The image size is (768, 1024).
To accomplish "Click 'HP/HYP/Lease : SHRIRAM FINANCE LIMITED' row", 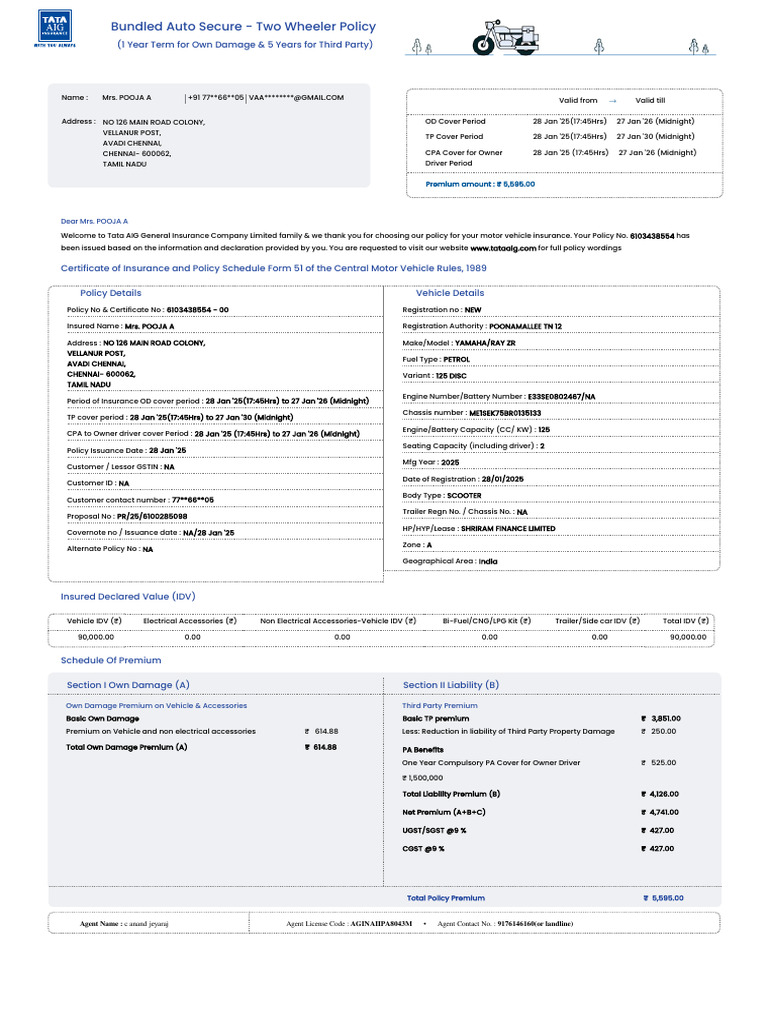I will point(479,529).
